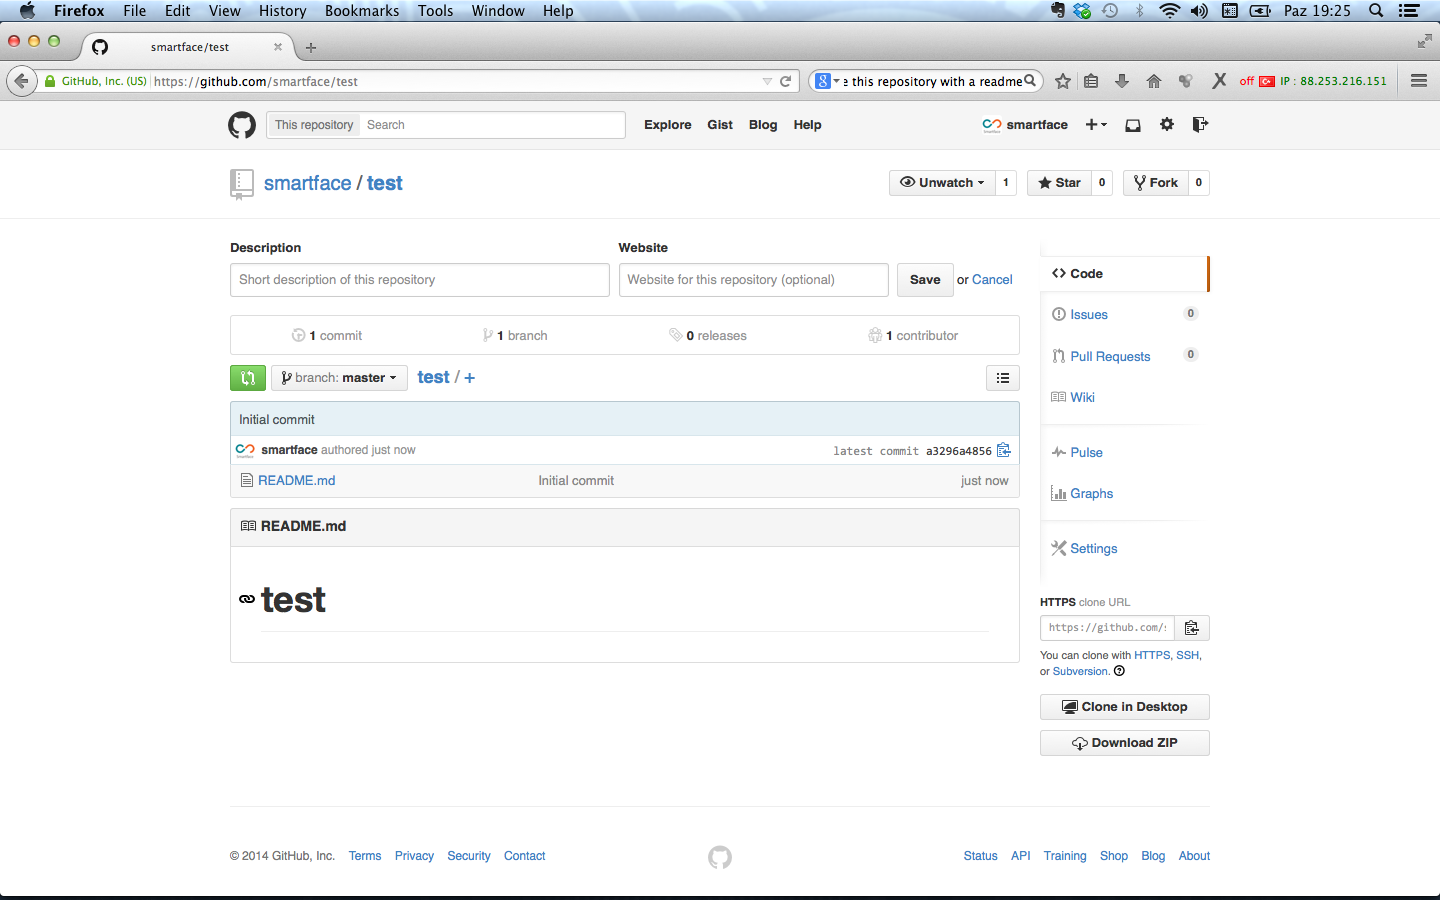Click the Firefox back arrow

tap(22, 81)
